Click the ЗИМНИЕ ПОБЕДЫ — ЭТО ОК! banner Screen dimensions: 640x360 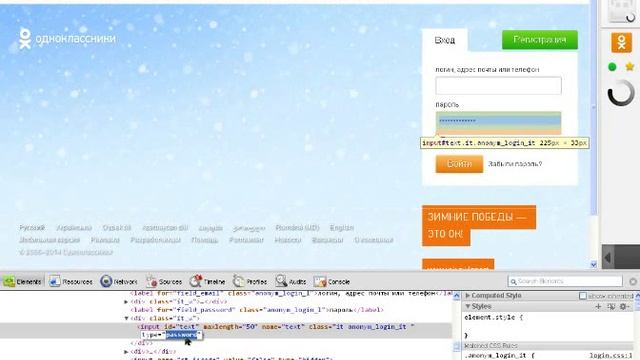[x=479, y=225]
